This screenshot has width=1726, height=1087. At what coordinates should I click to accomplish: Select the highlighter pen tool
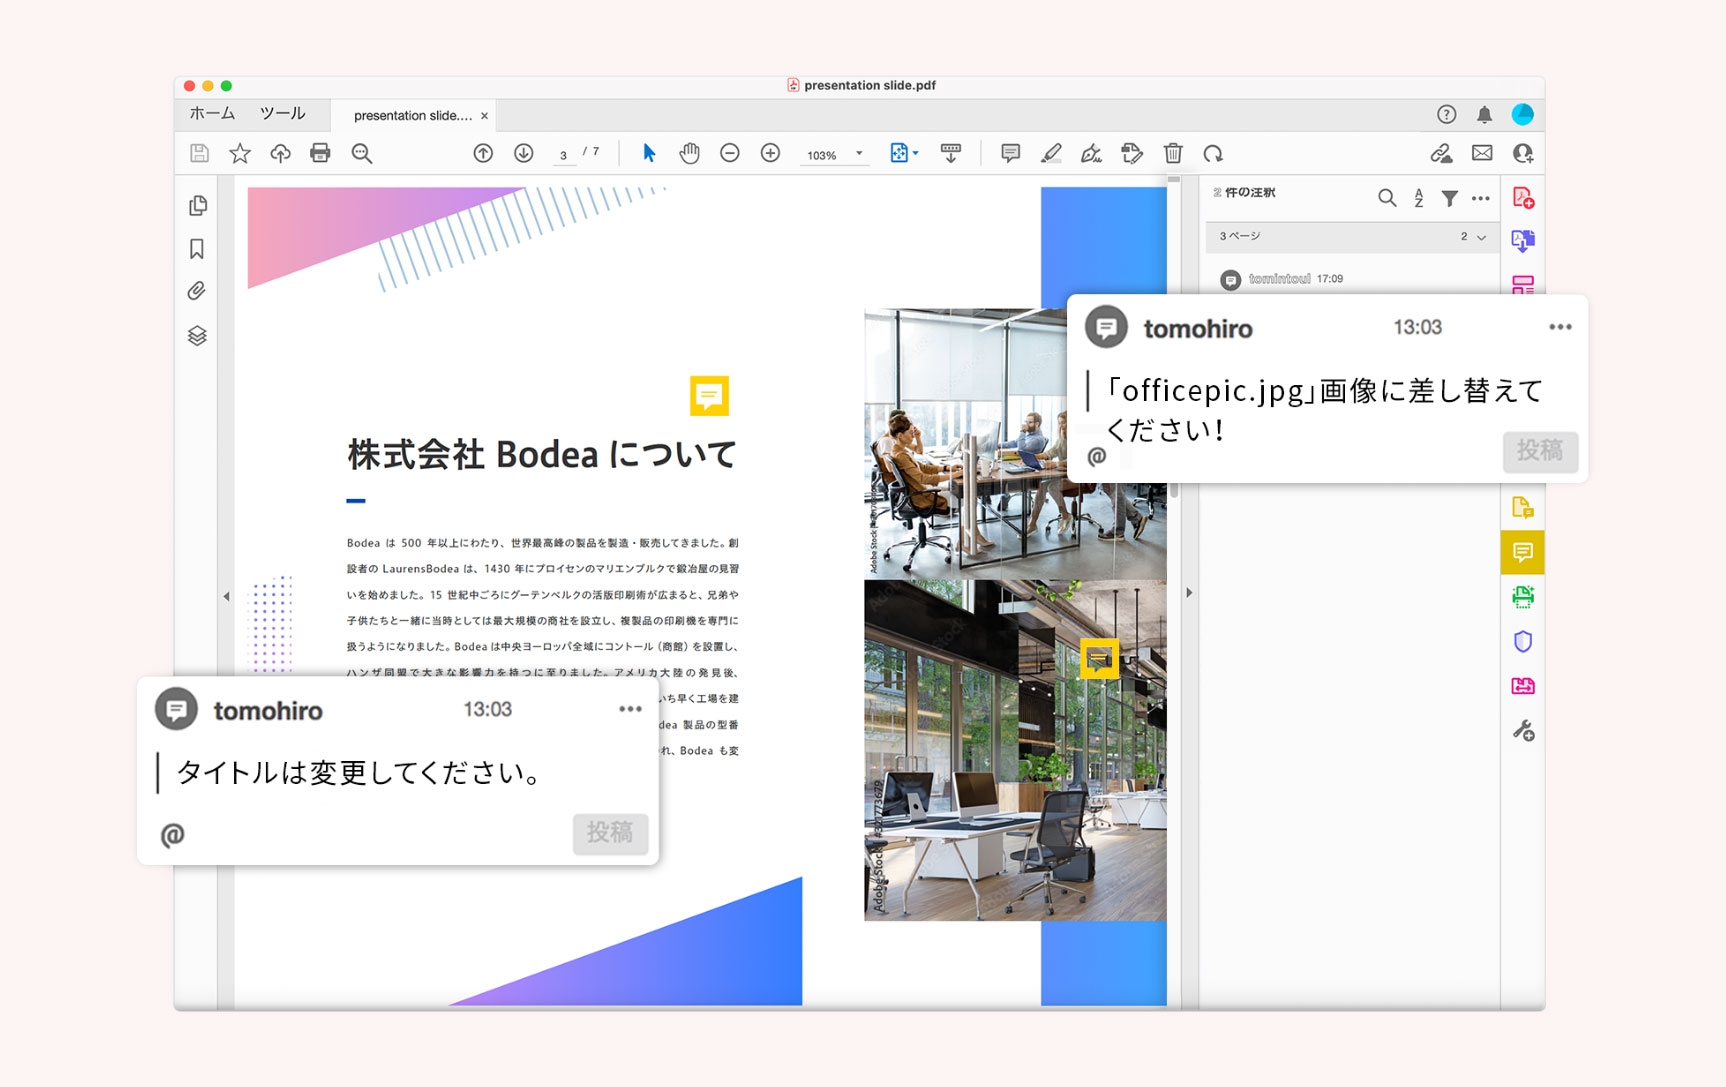[x=1051, y=153]
